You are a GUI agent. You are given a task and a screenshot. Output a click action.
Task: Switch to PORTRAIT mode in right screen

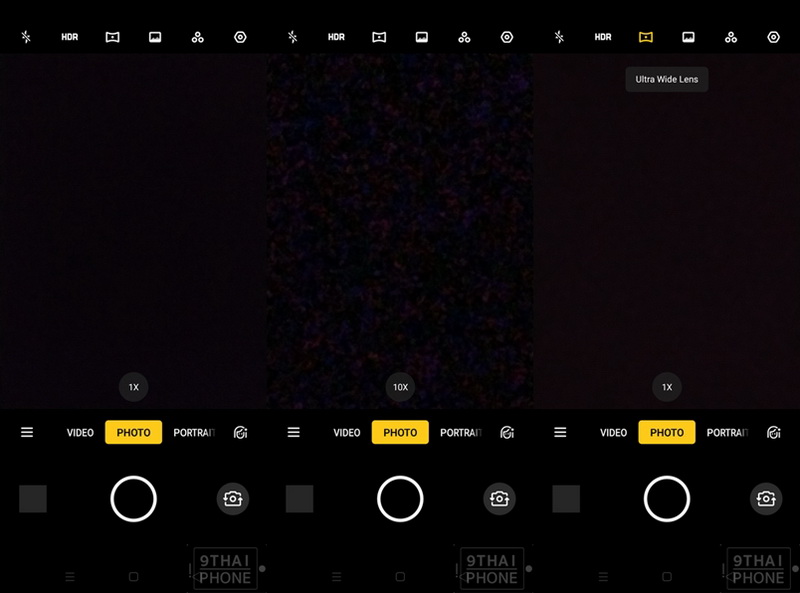pyautogui.click(x=728, y=433)
